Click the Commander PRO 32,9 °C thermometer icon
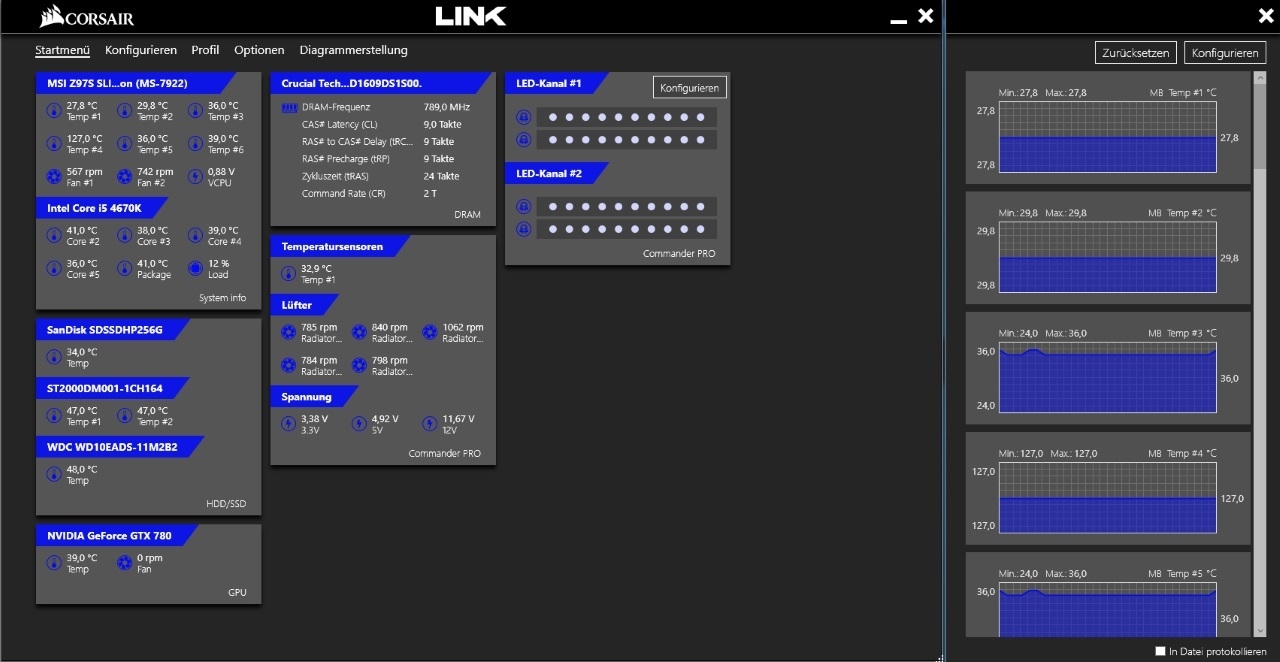Viewport: 1280px width, 662px height. point(288,274)
